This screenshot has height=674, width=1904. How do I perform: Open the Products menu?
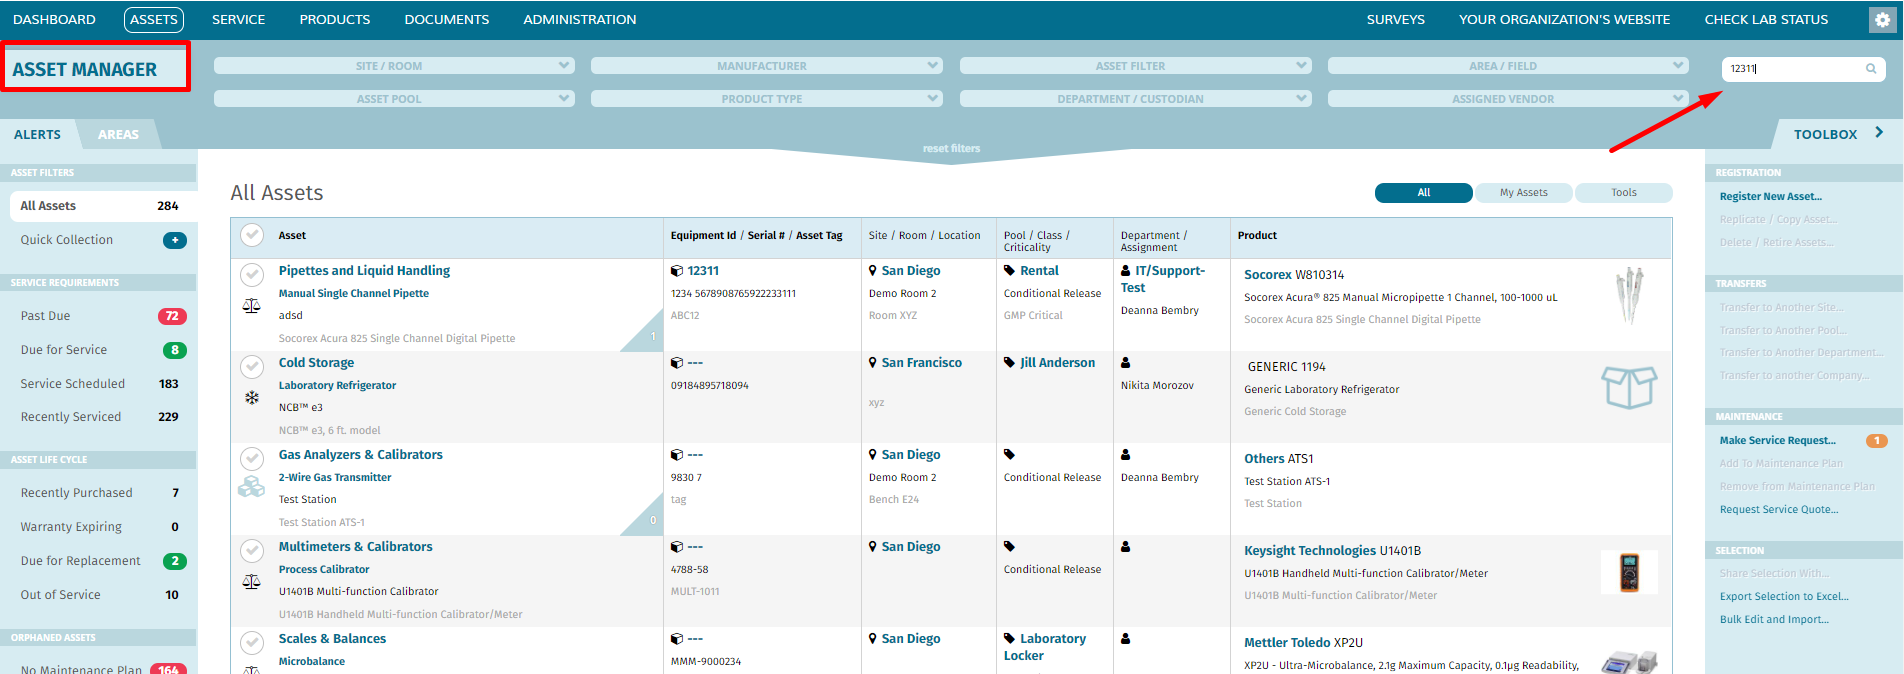335,19
